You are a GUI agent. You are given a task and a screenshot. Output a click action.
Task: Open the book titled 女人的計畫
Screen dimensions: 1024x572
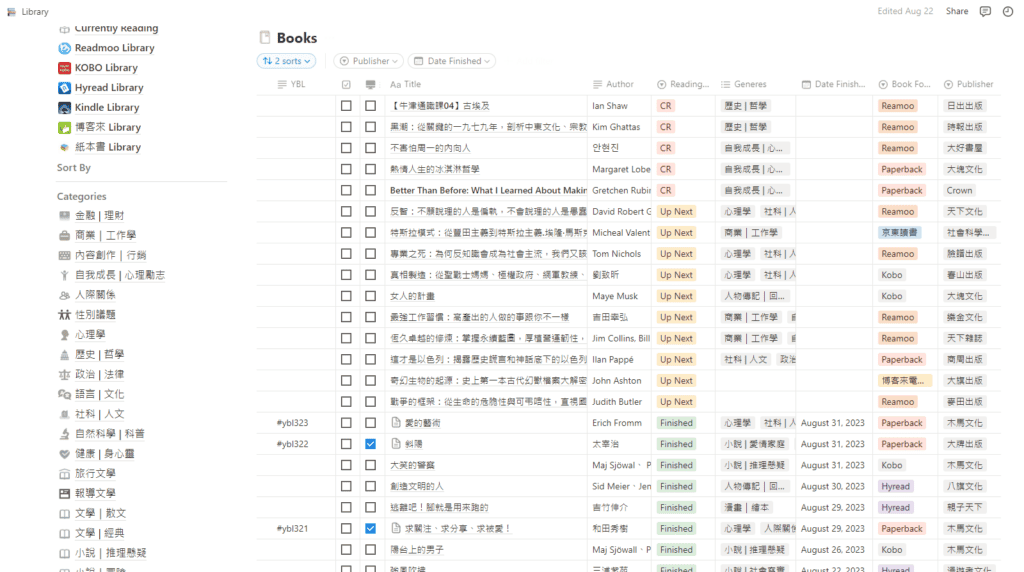tap(412, 296)
